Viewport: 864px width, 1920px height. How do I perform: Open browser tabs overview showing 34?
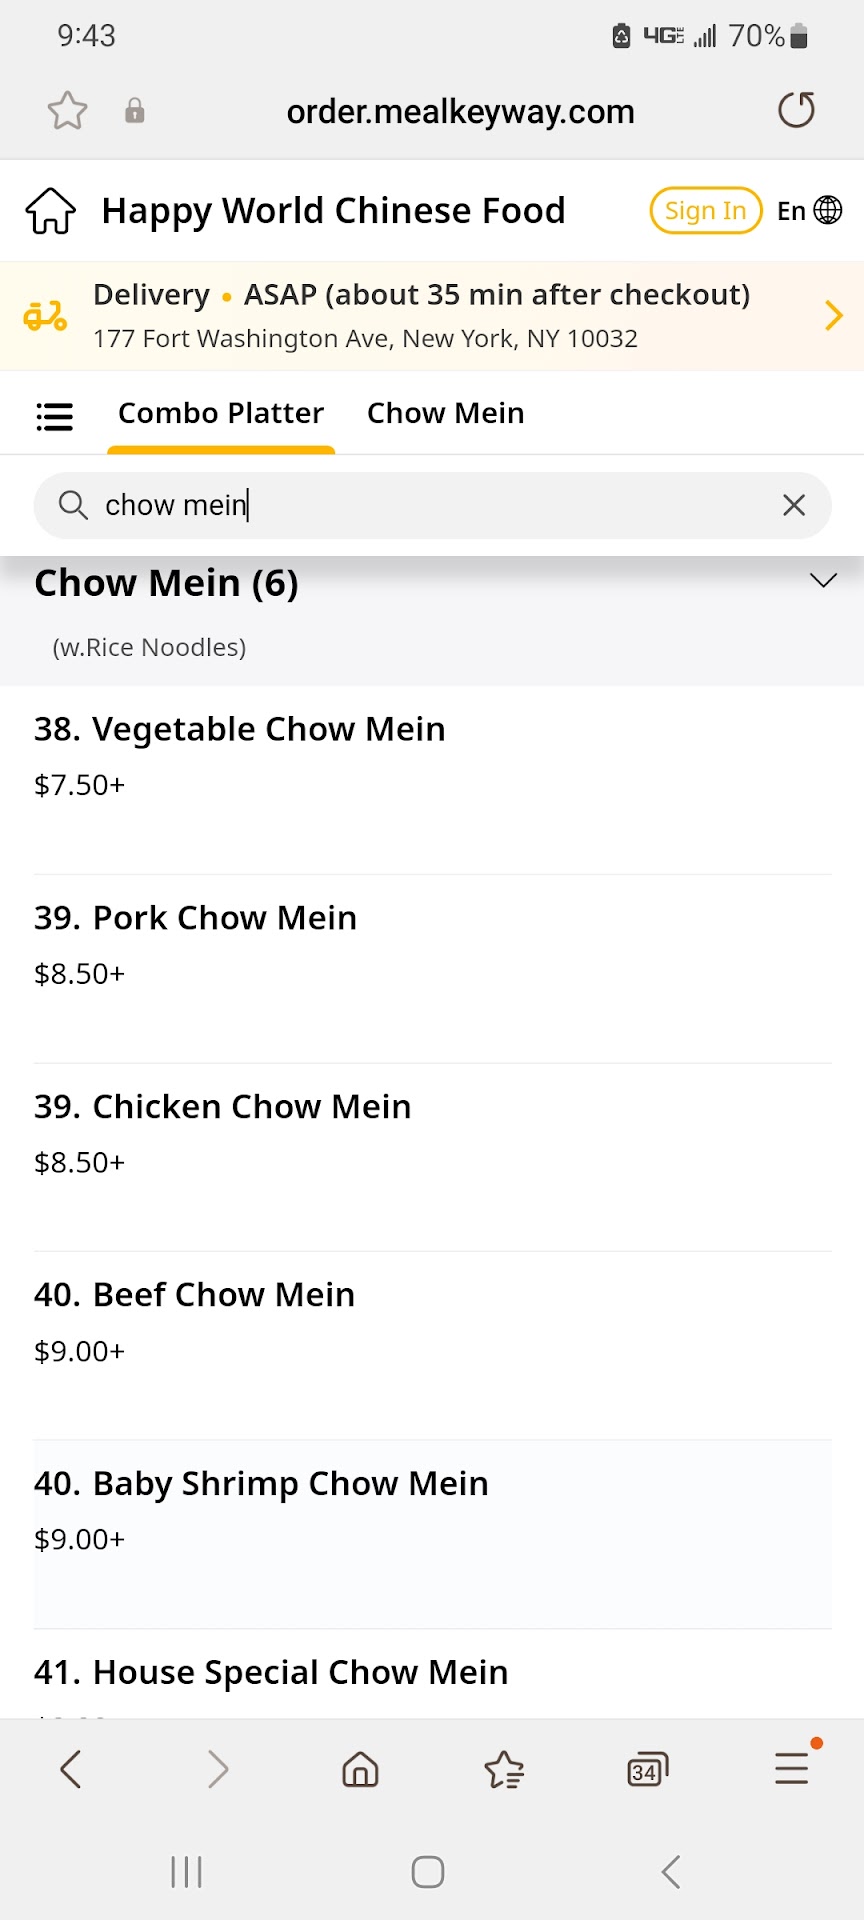pos(647,1771)
